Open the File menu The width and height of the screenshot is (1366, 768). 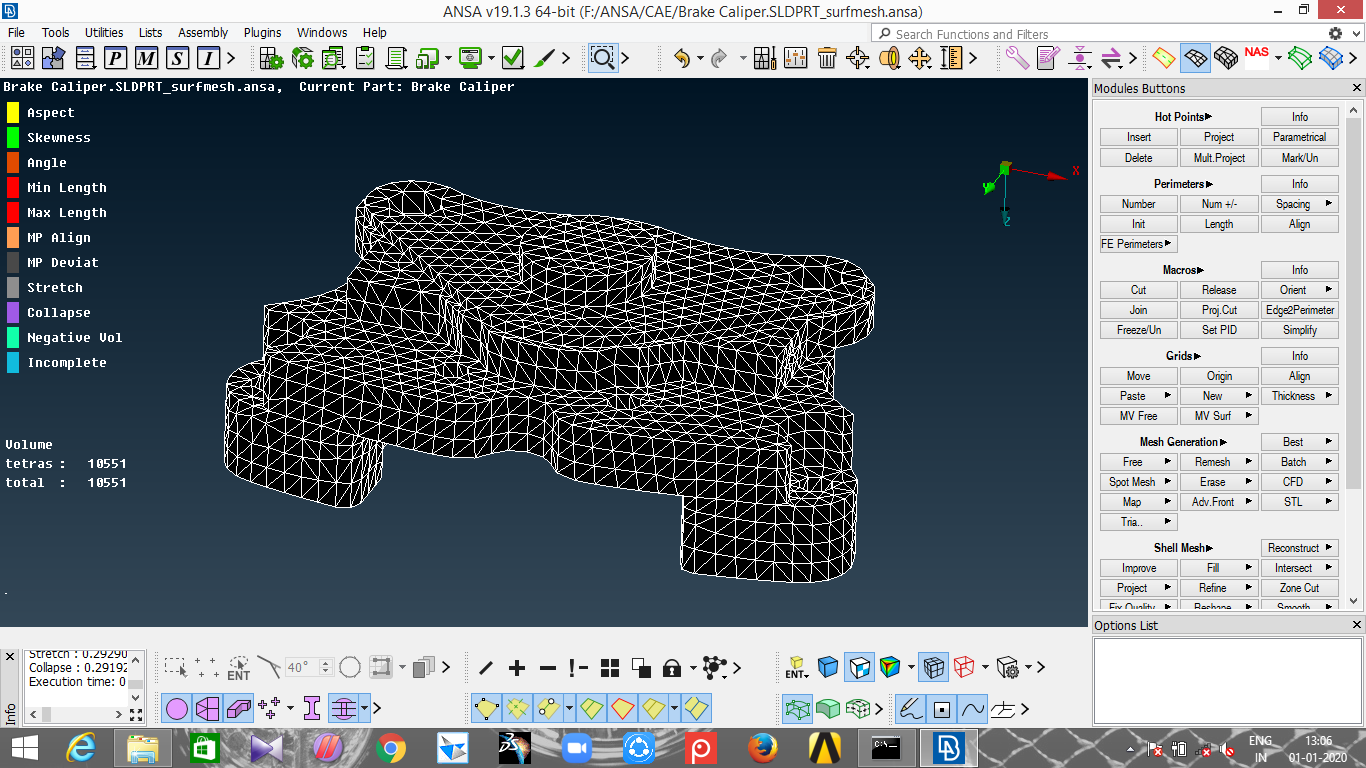coord(16,32)
